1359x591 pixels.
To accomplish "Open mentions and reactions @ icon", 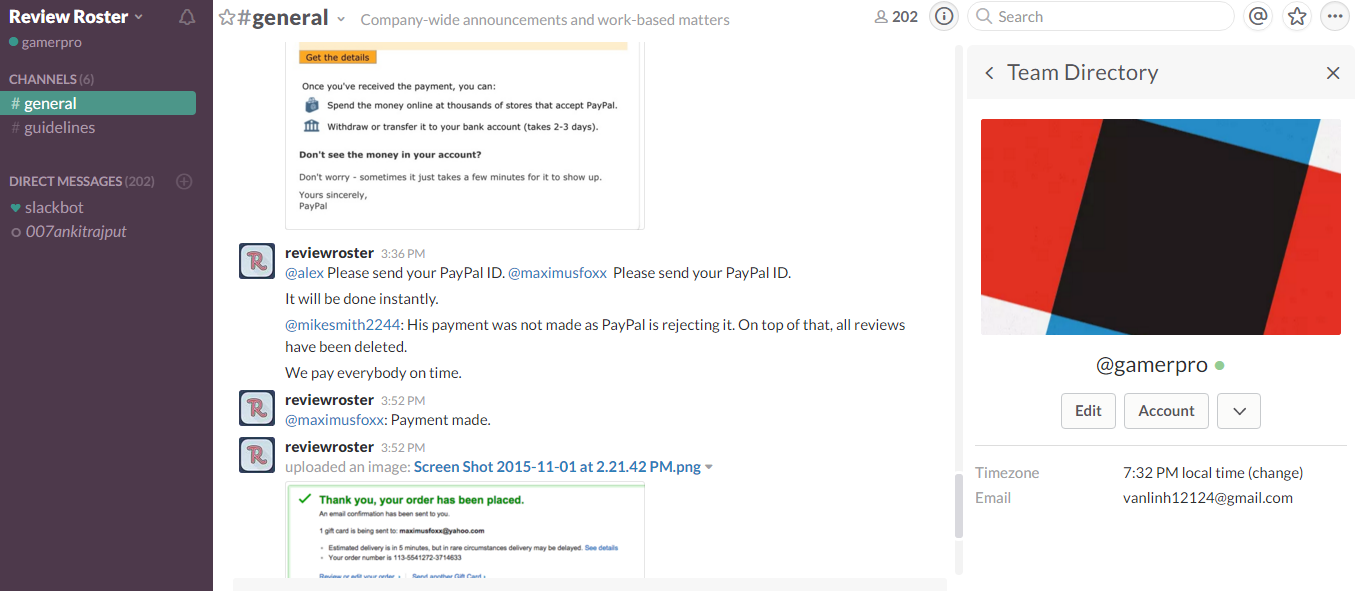I will click(x=1259, y=16).
